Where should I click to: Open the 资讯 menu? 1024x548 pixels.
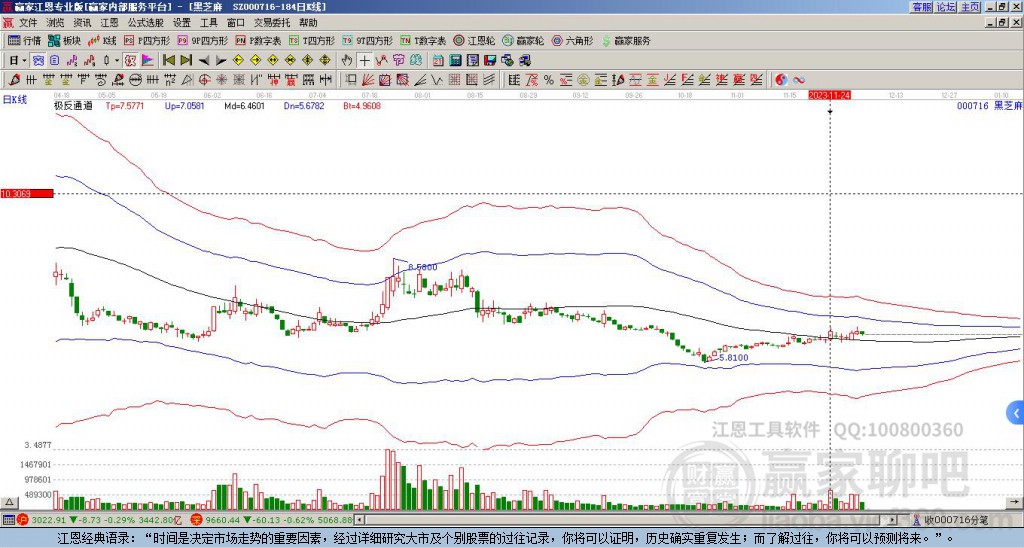82,23
